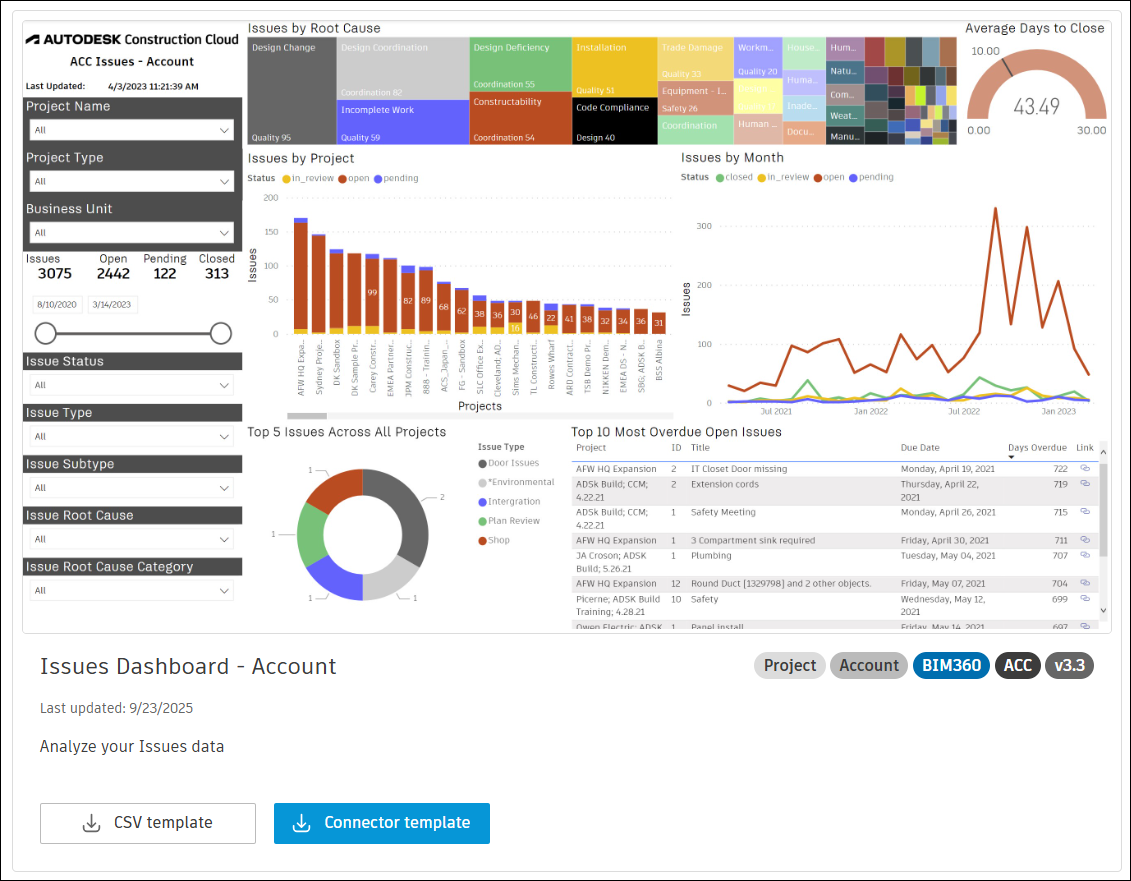Open link icon for IT Closet Door missing
1131x881 pixels.
1084,468
